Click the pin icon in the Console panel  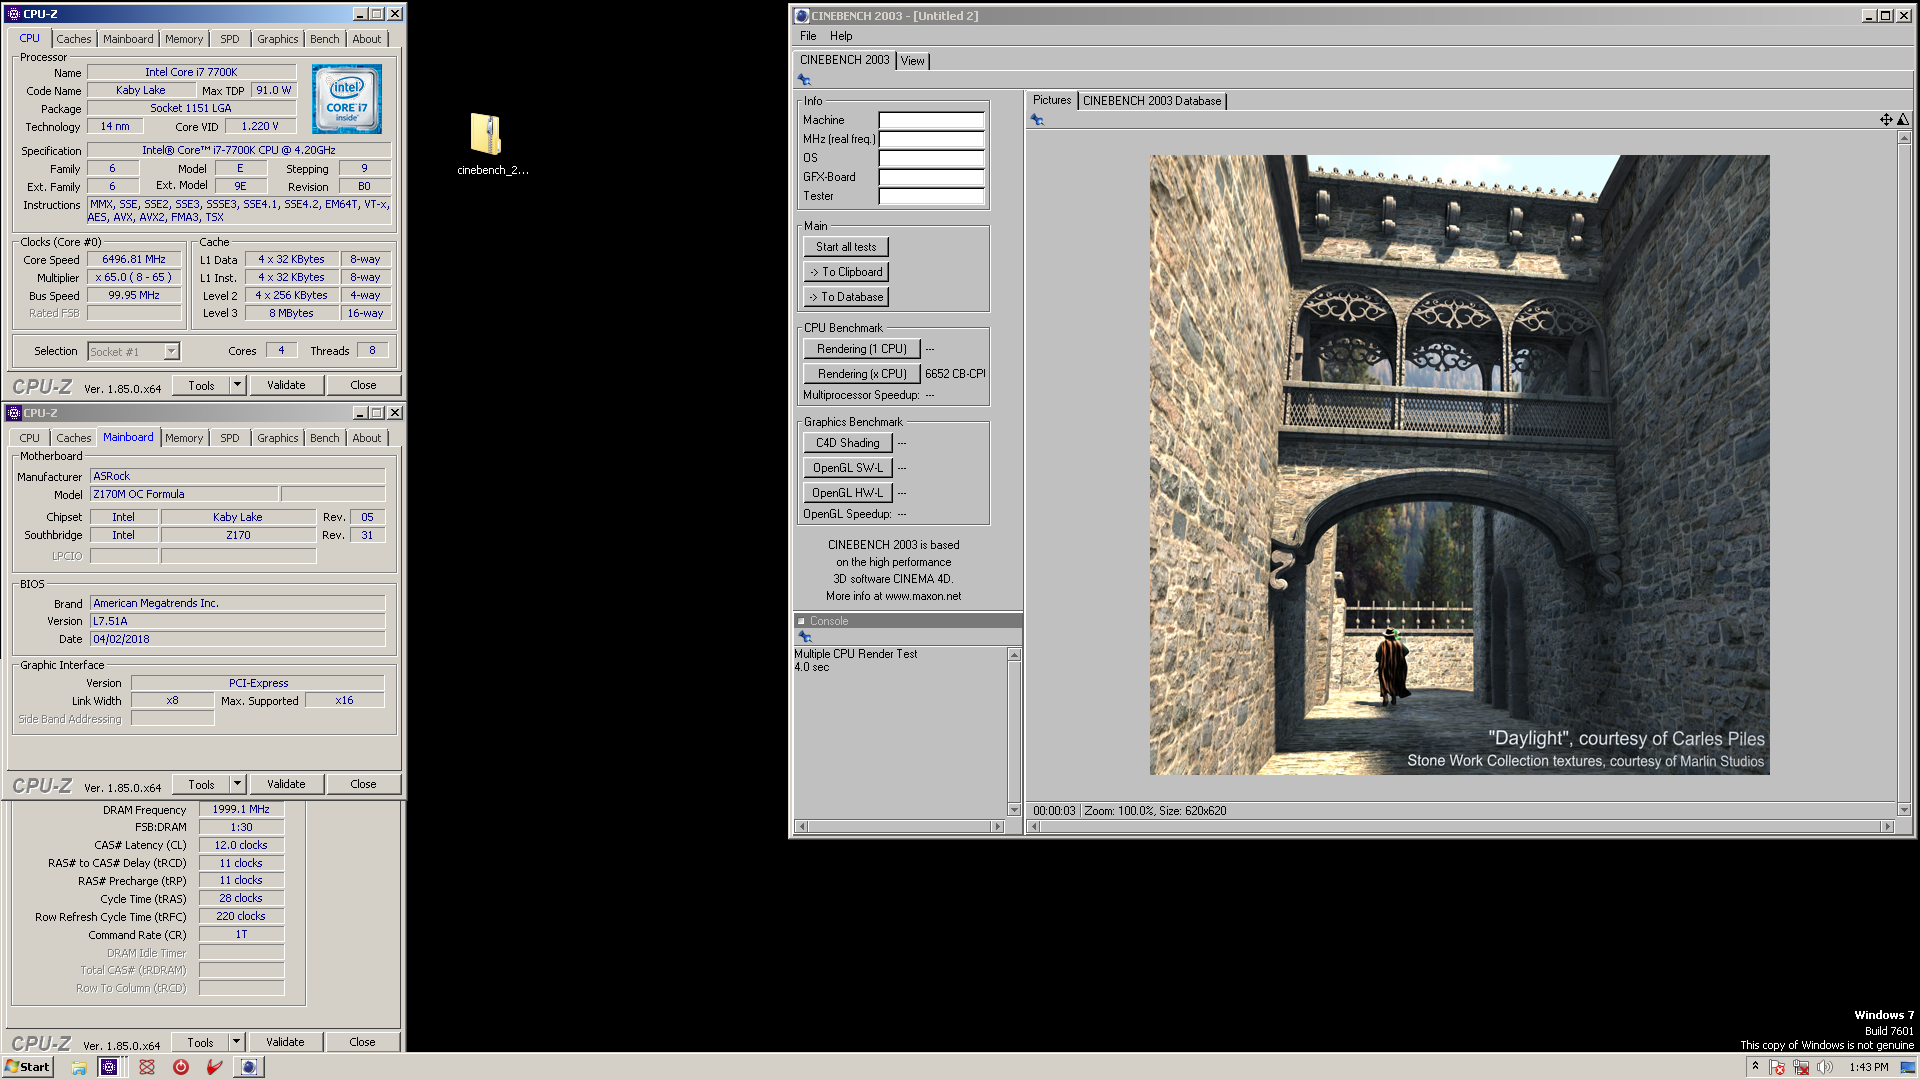click(805, 637)
